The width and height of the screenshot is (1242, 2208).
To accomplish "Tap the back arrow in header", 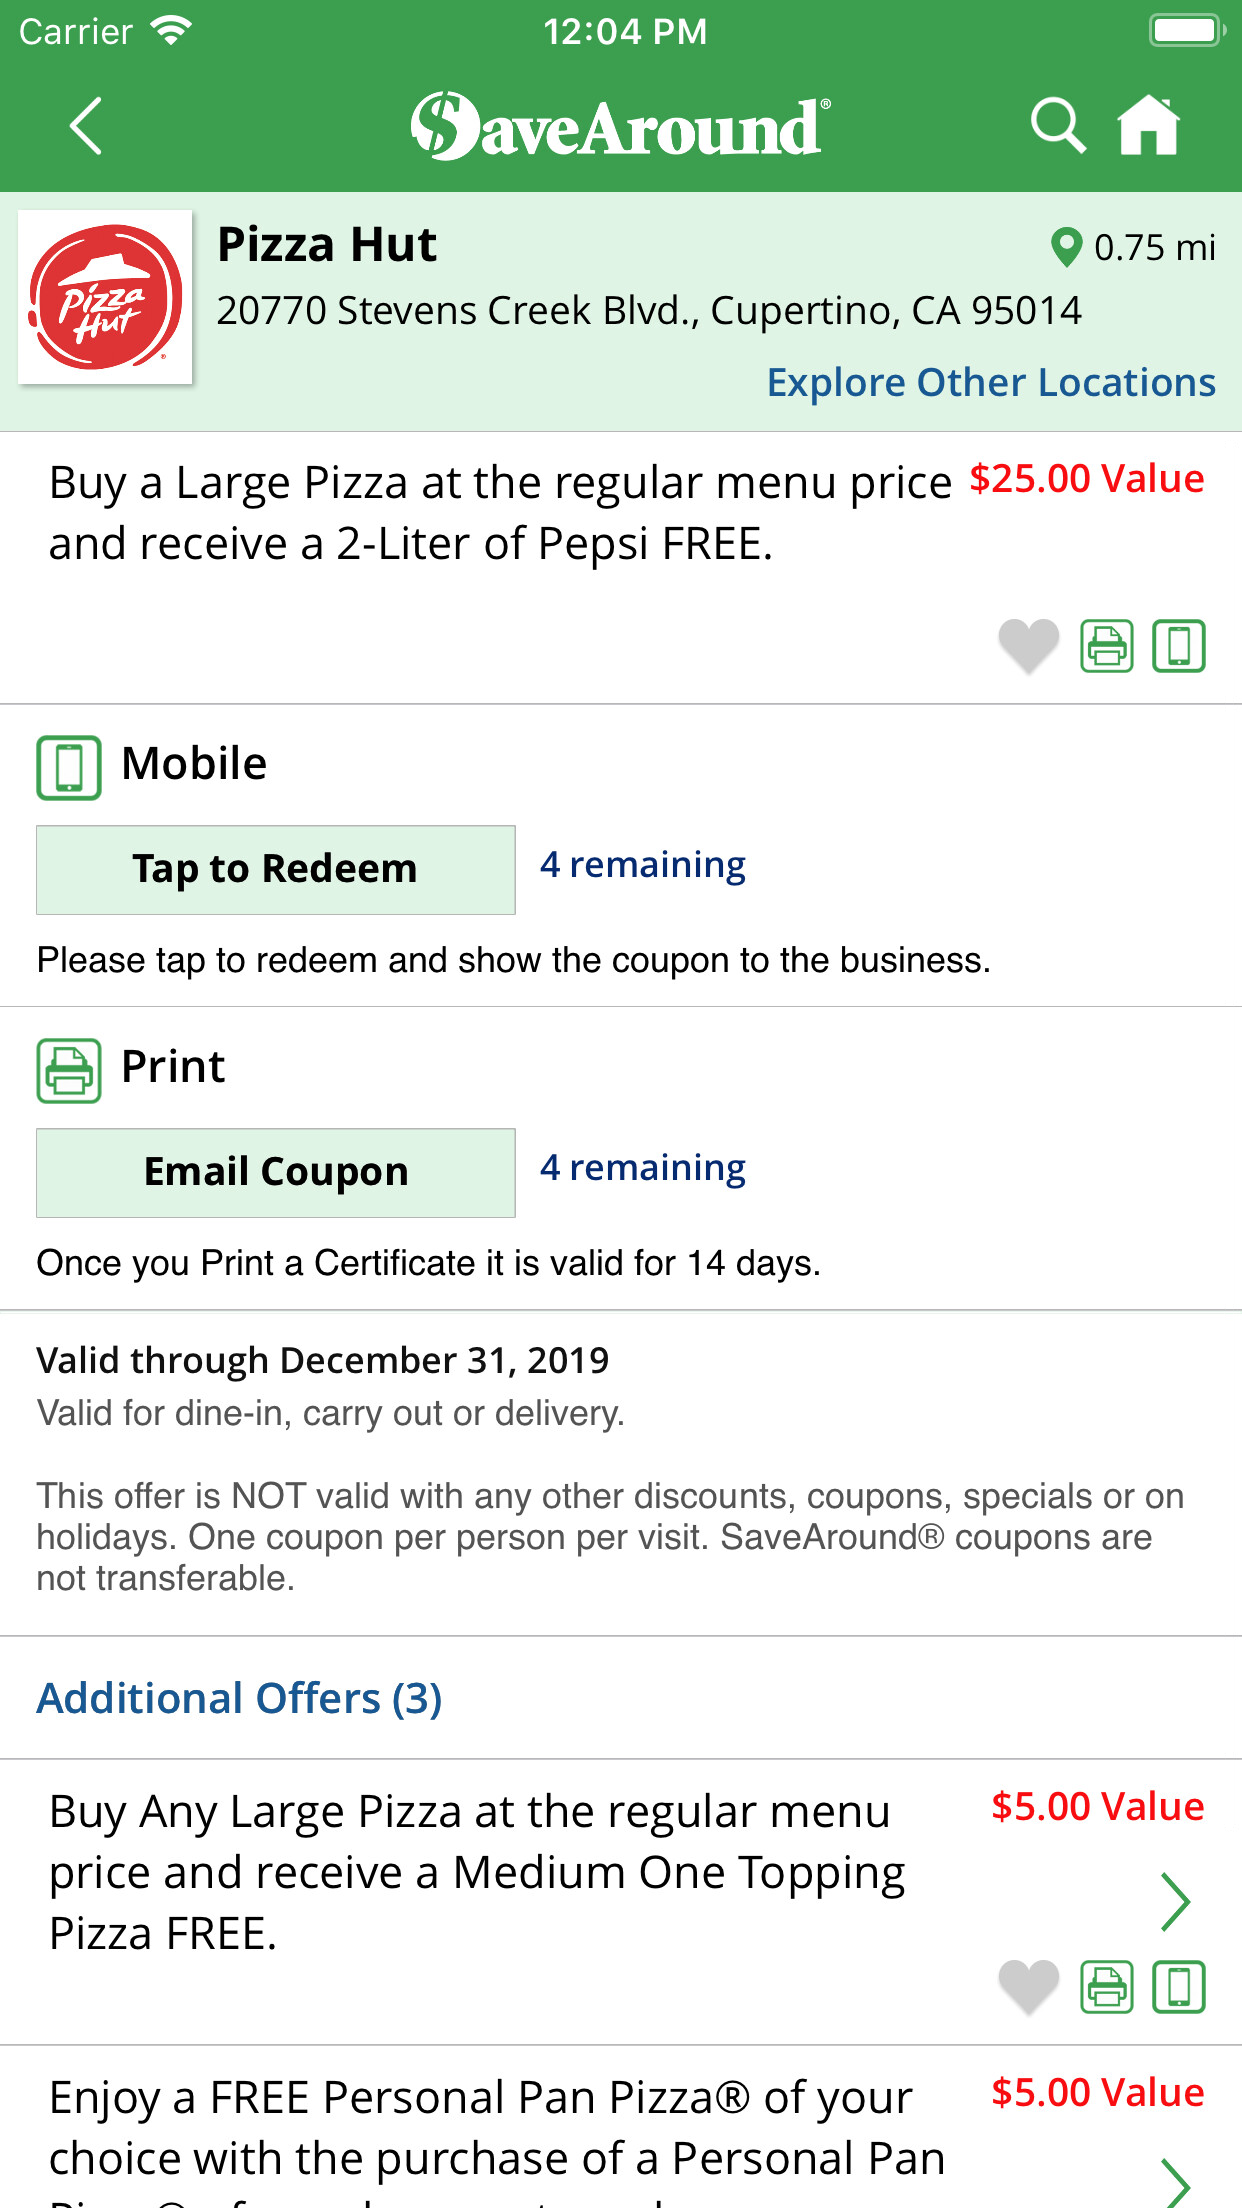I will point(86,126).
